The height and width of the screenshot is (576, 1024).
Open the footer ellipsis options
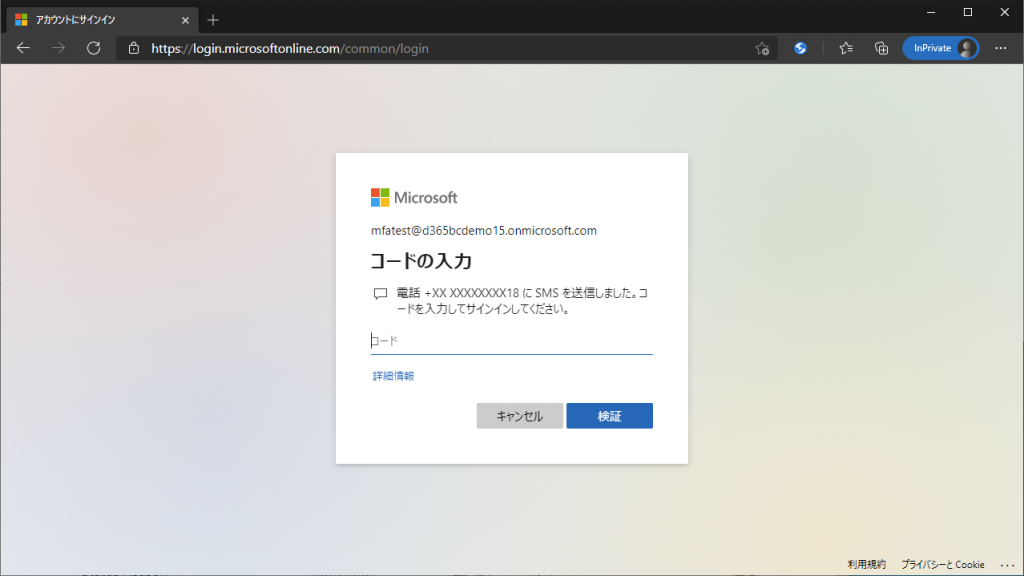[1007, 565]
